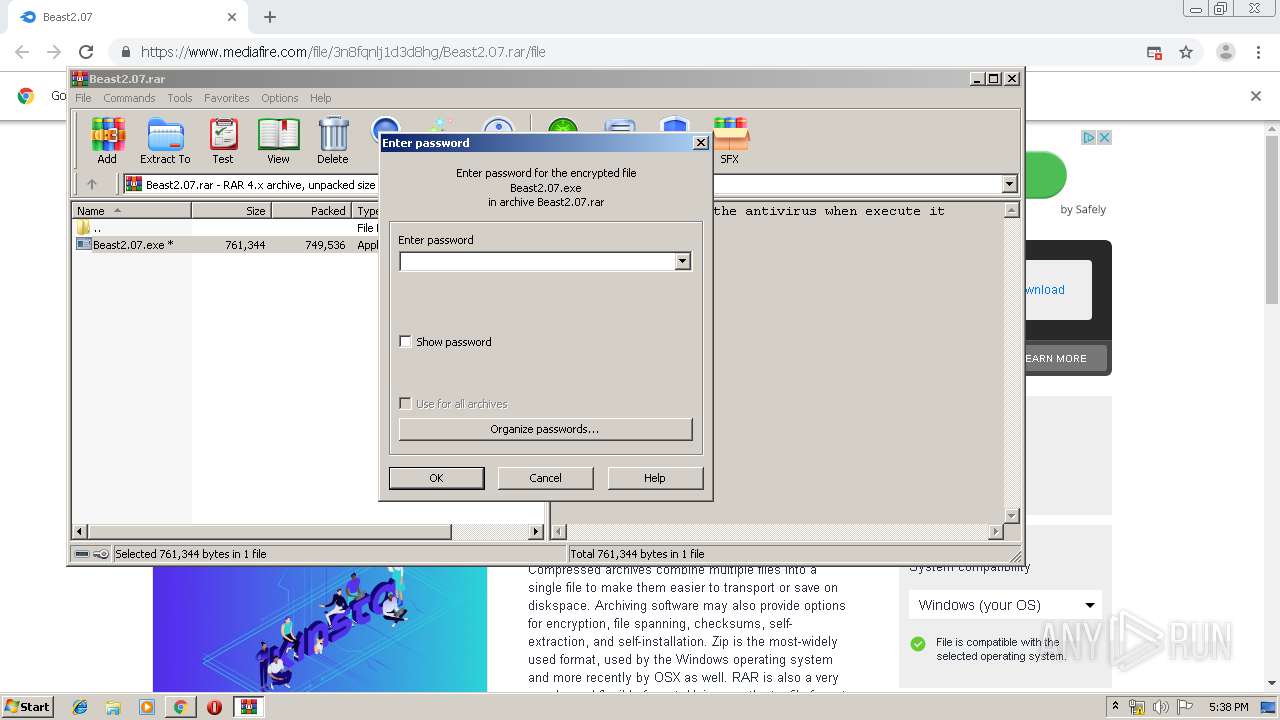This screenshot has height=720, width=1280.
Task: Open Opera from taskbar
Action: (x=214, y=707)
